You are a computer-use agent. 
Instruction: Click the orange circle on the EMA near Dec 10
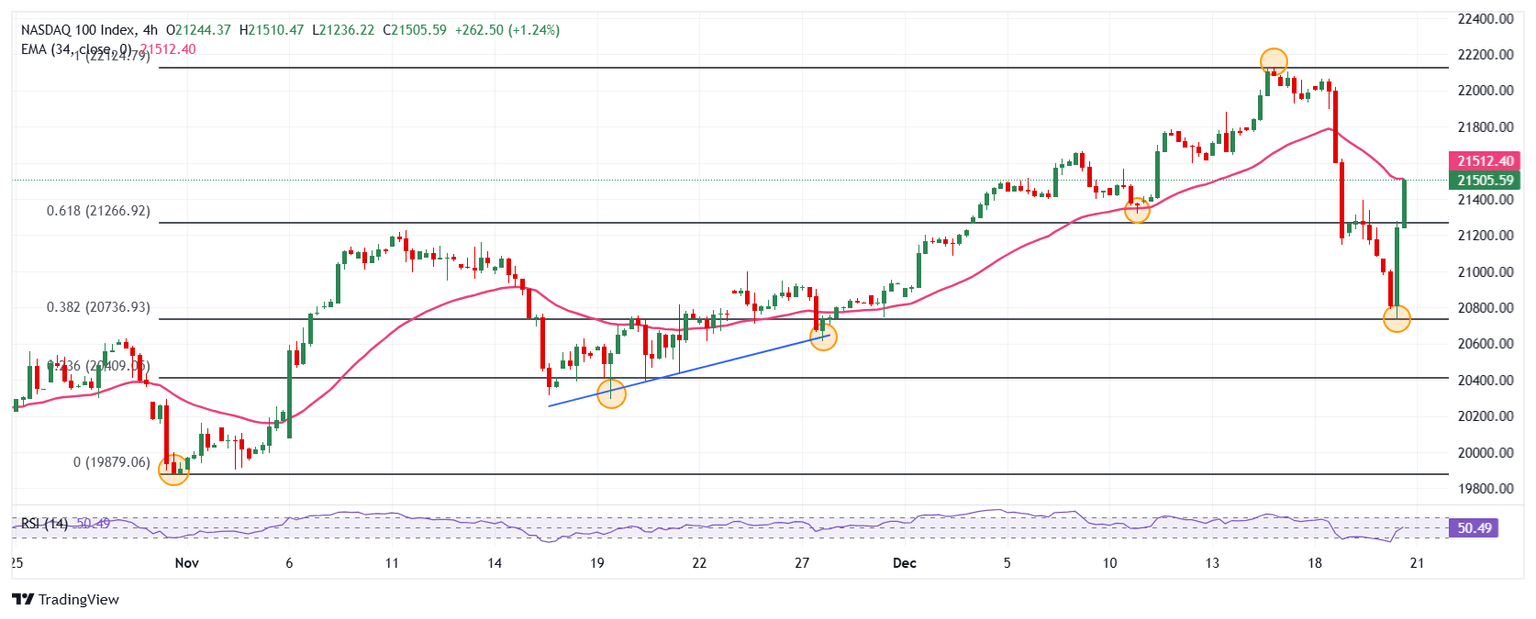click(x=1136, y=210)
